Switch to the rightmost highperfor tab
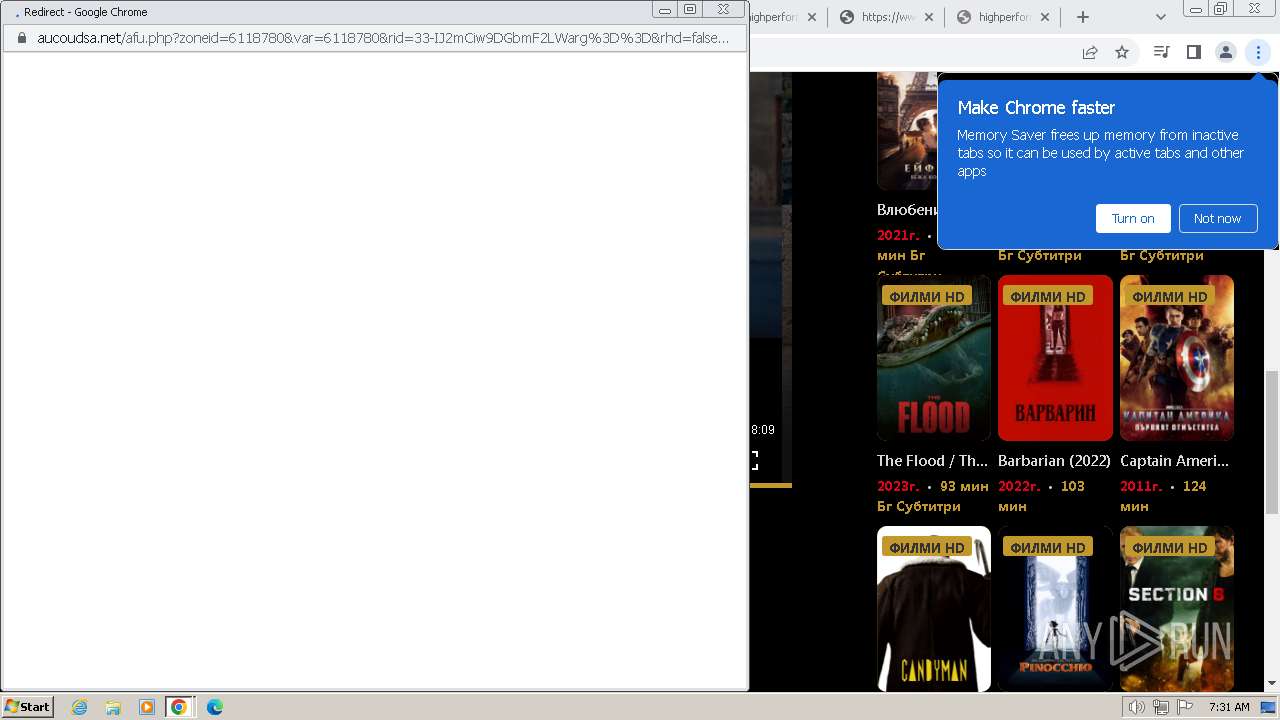 tap(1005, 17)
